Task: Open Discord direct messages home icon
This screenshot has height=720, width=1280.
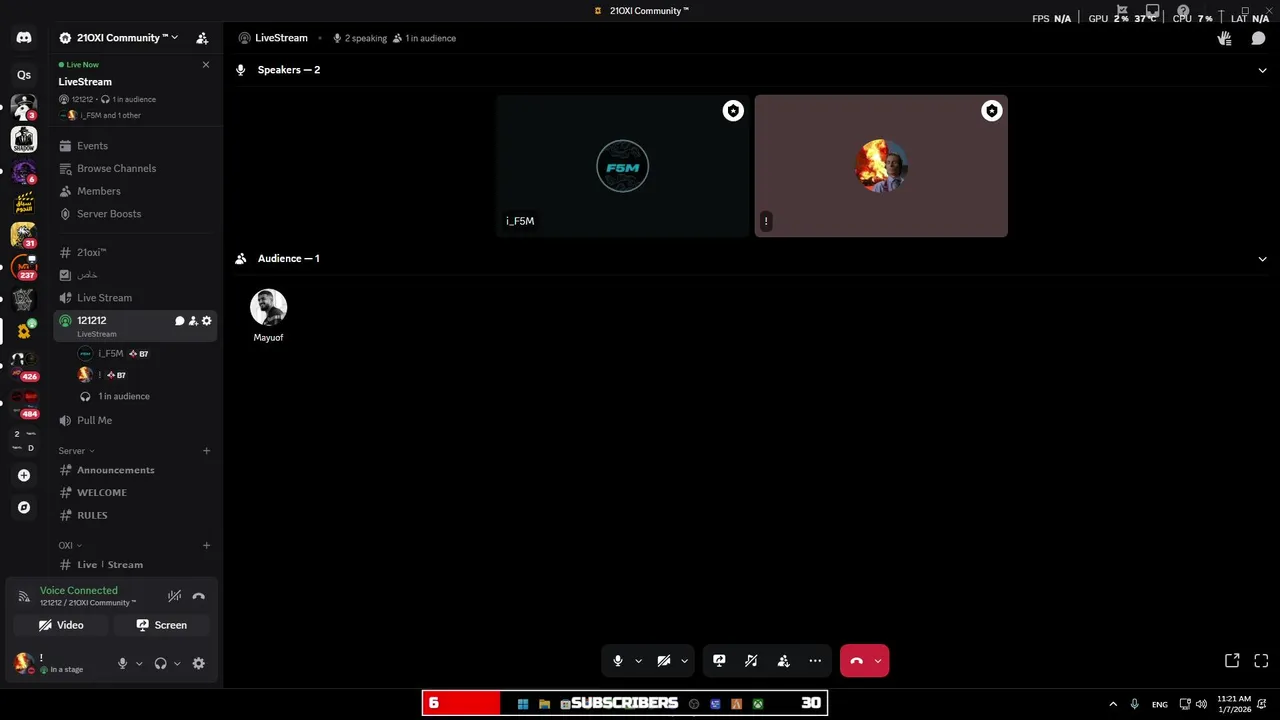Action: (x=24, y=38)
